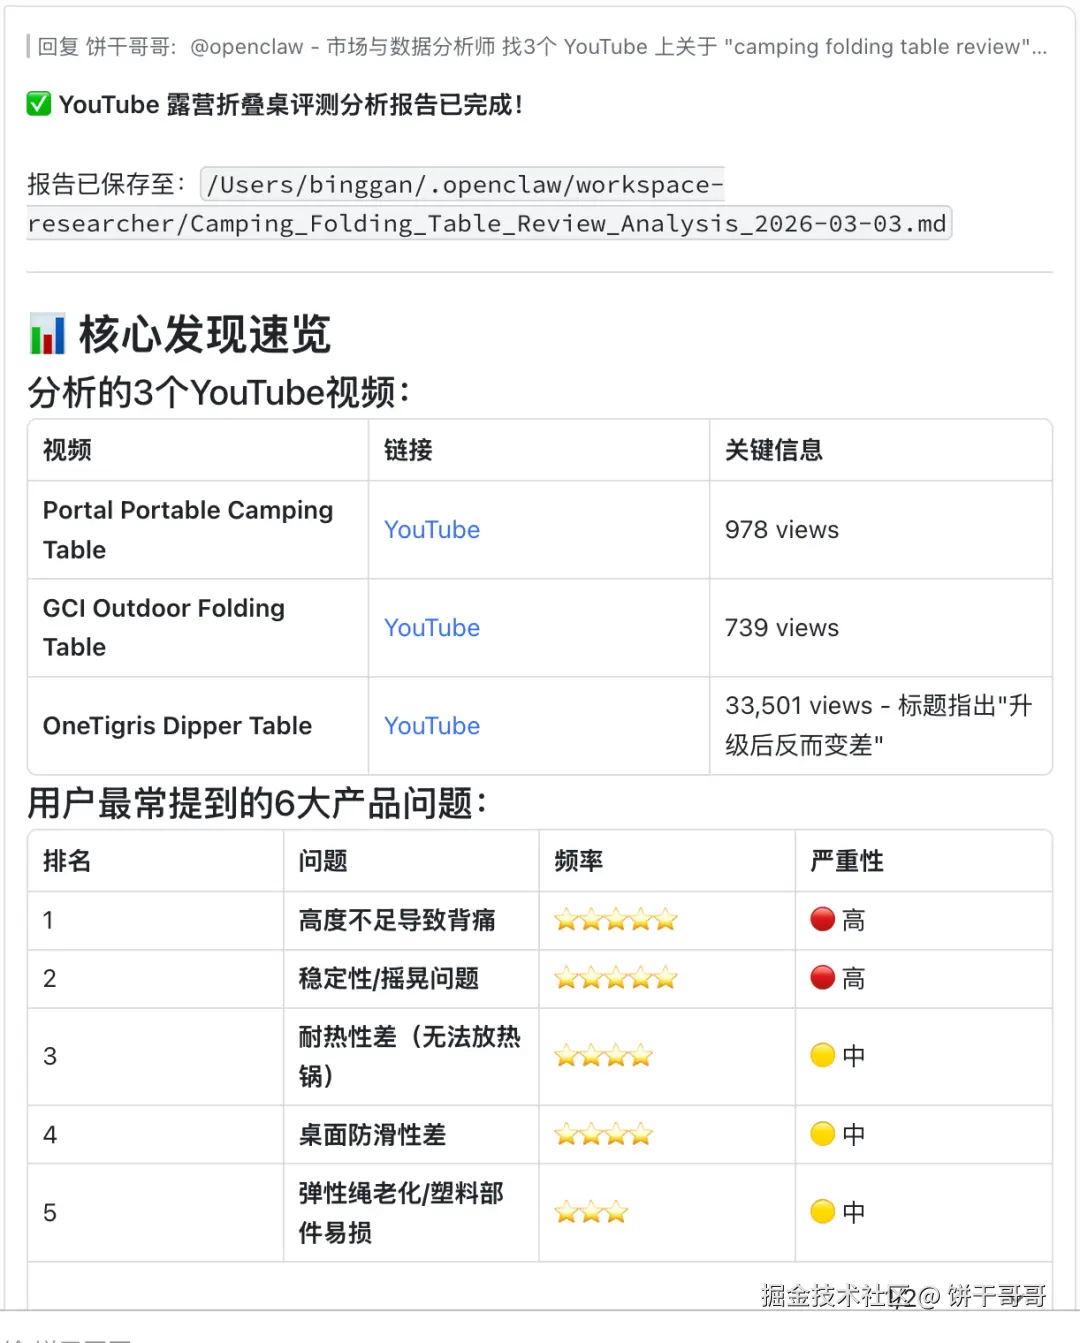
Task: Click the heading 分析的3个YouTube视频
Action: click(x=218, y=393)
